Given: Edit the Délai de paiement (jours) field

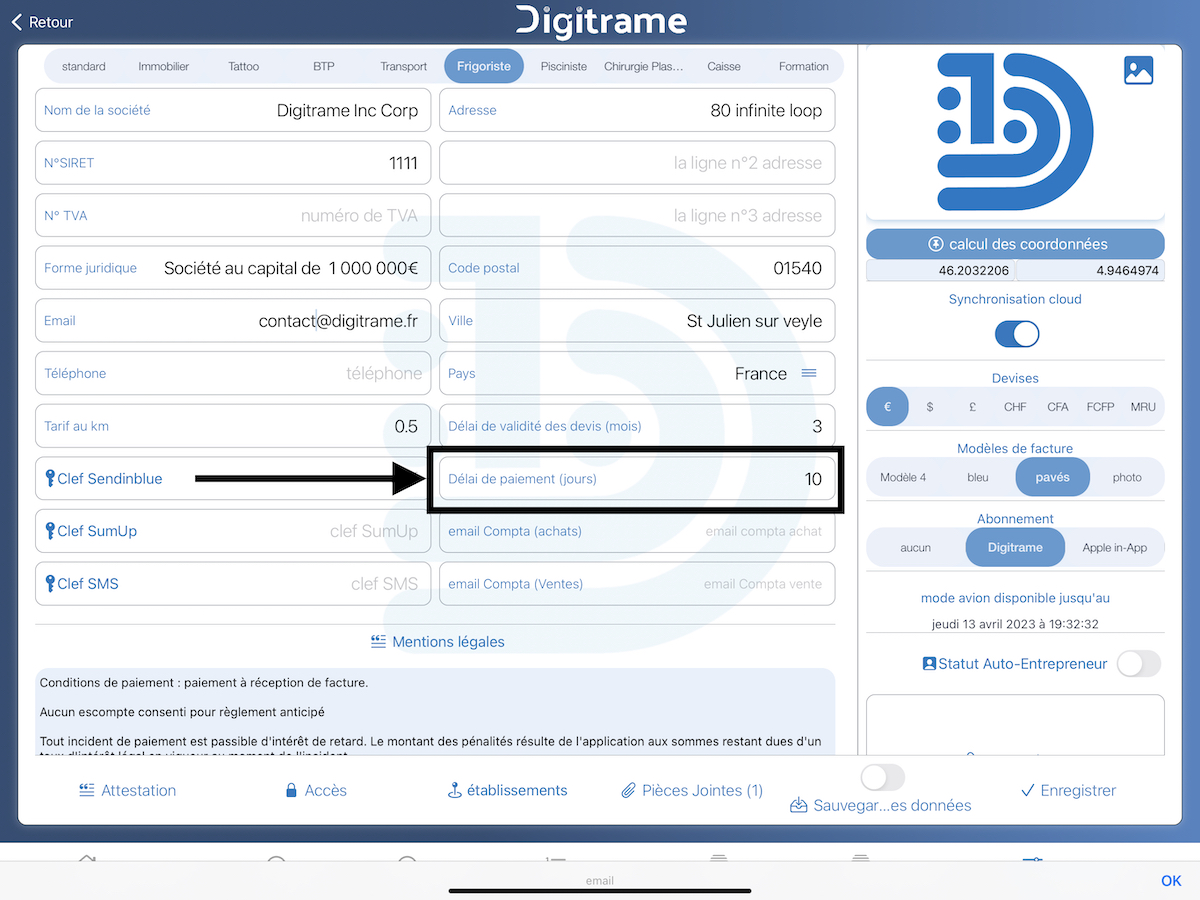Looking at the screenshot, I should tap(637, 479).
